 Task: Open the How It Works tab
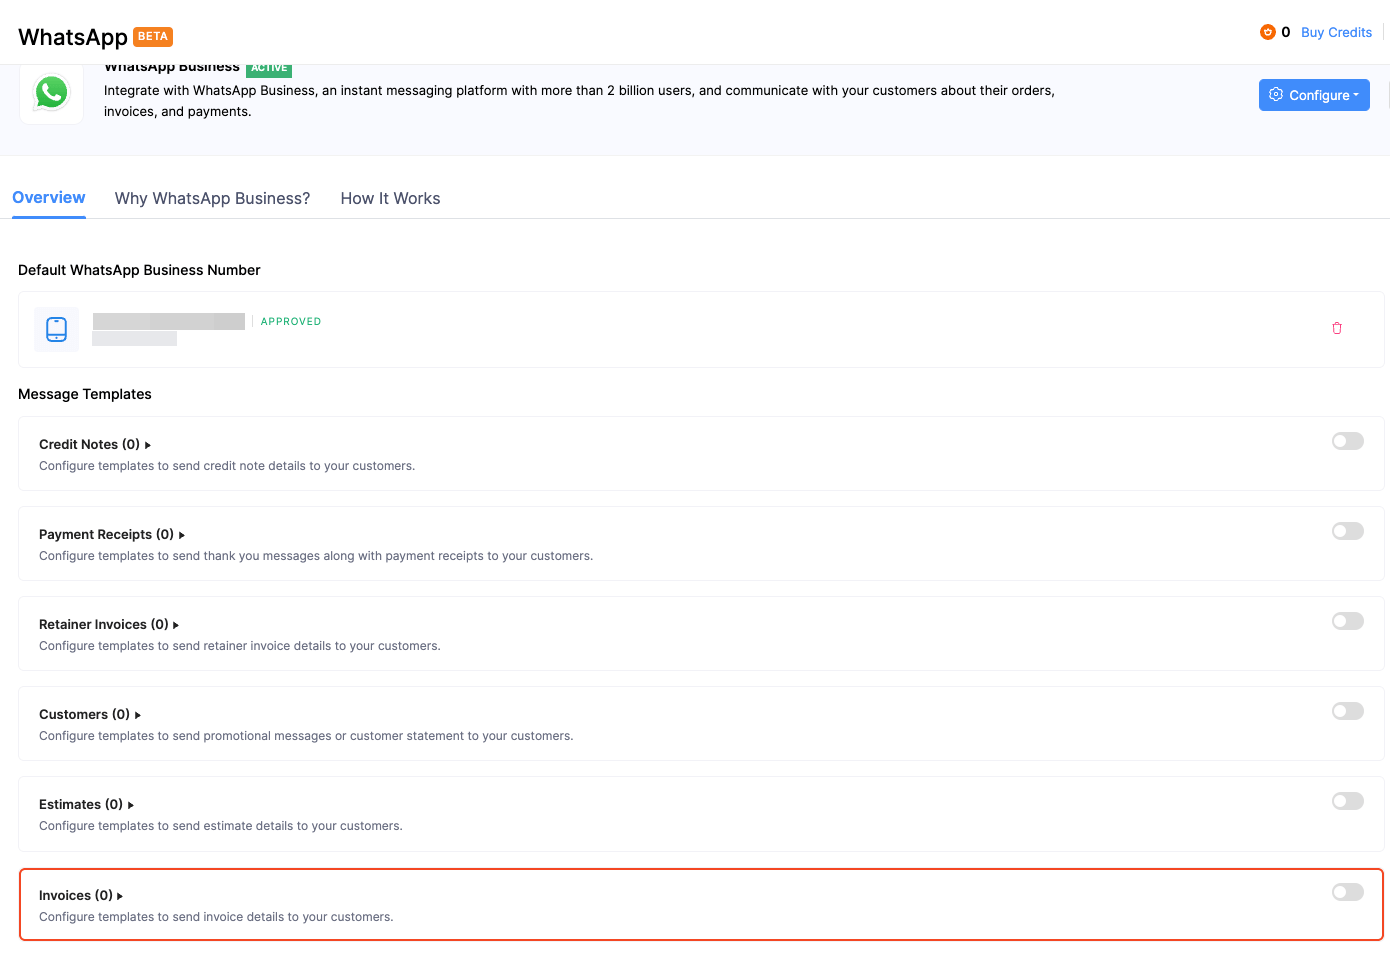pos(390,198)
